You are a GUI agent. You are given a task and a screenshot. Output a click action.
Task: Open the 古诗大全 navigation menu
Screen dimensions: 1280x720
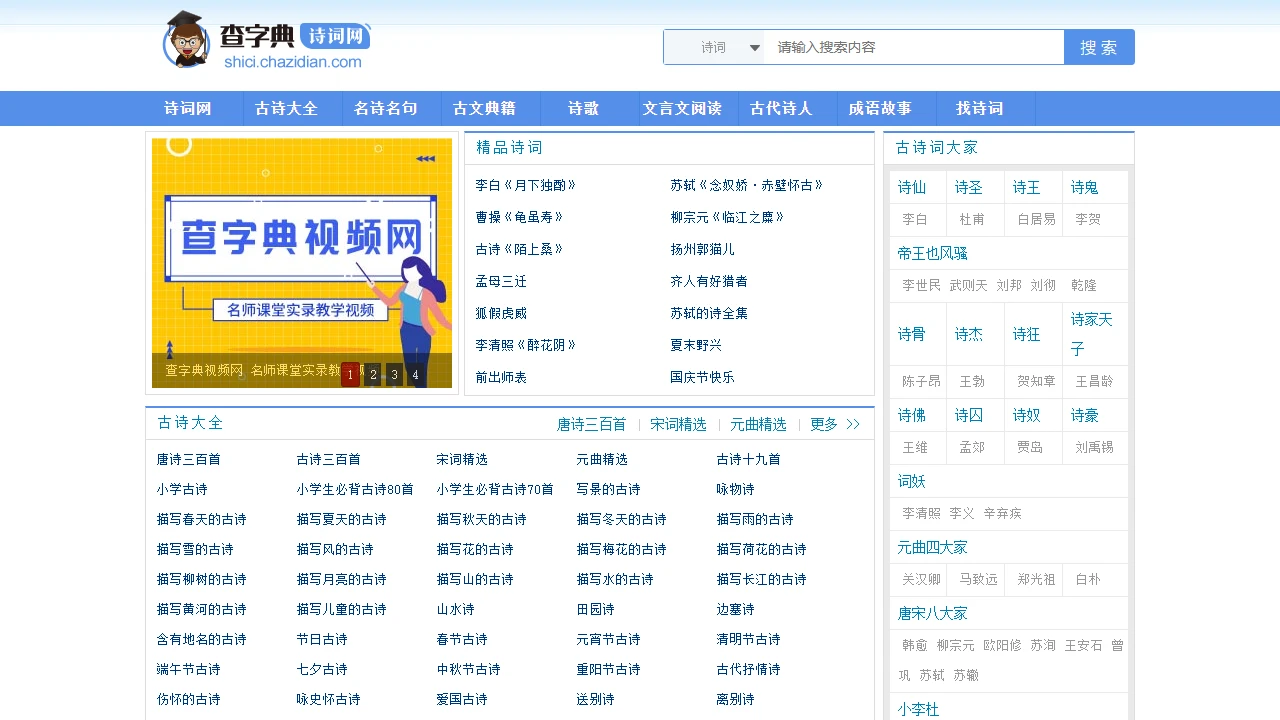click(x=289, y=108)
